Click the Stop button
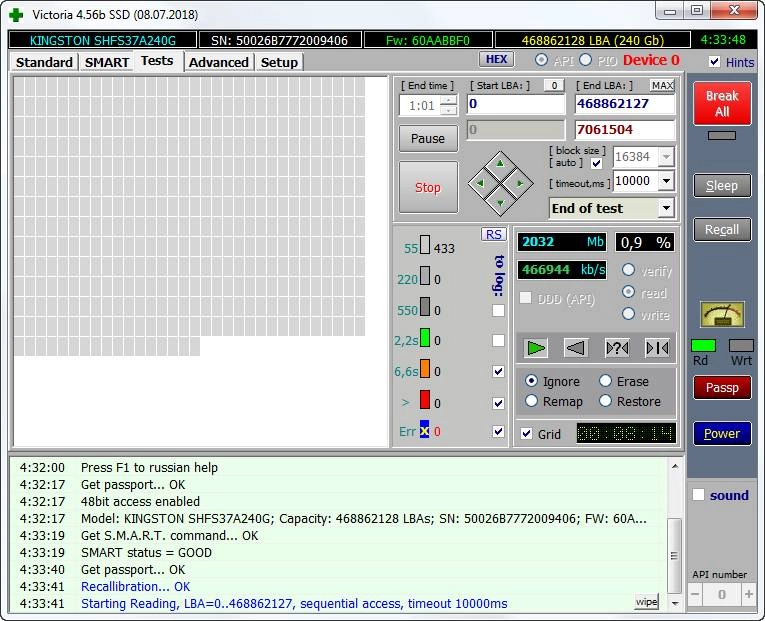 tap(428, 187)
